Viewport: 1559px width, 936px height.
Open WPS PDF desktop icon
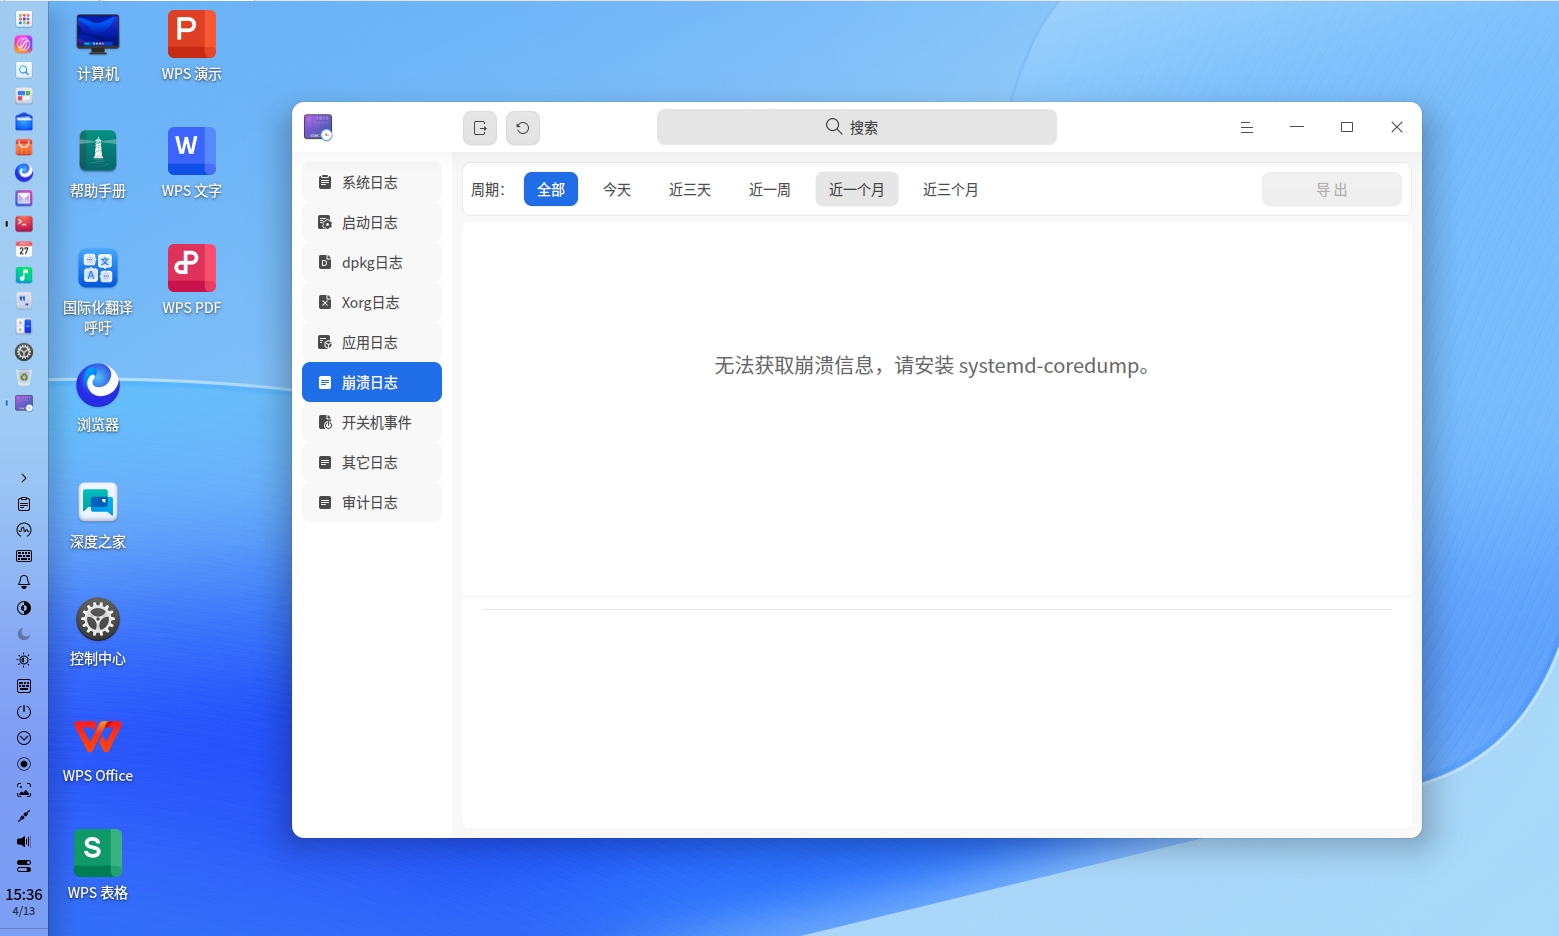[x=192, y=281]
